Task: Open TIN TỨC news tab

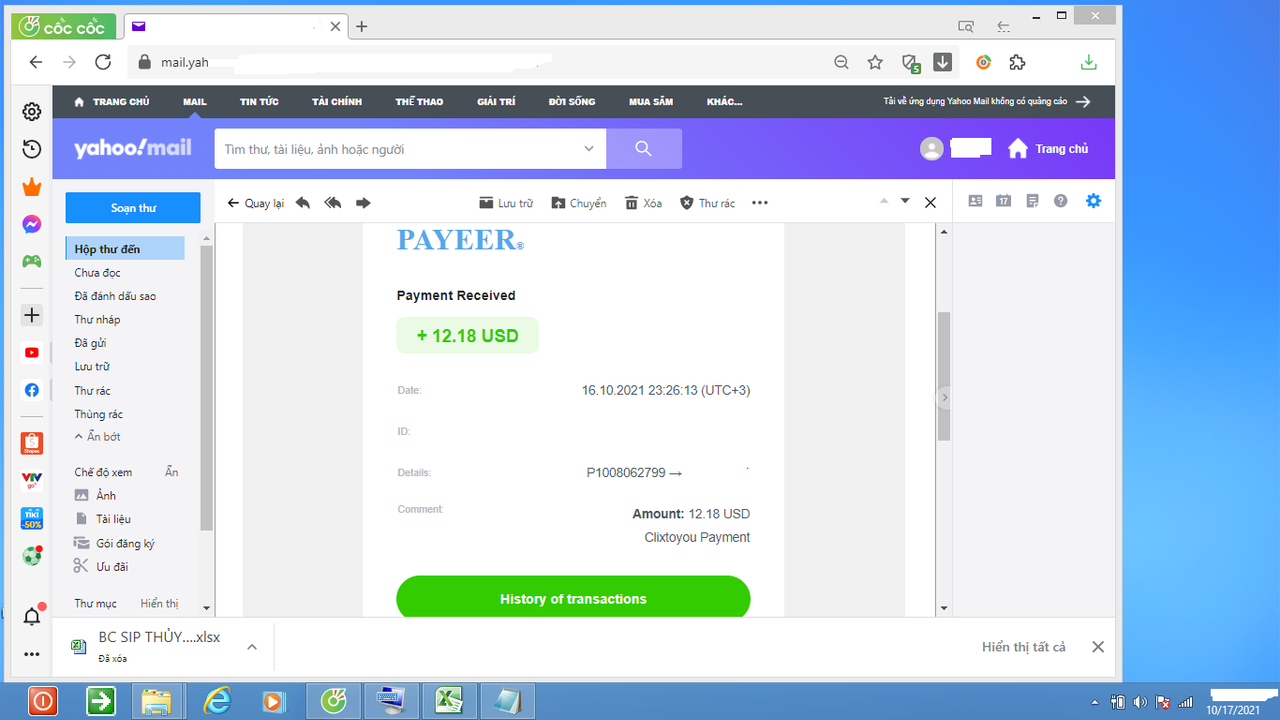Action: tap(259, 102)
